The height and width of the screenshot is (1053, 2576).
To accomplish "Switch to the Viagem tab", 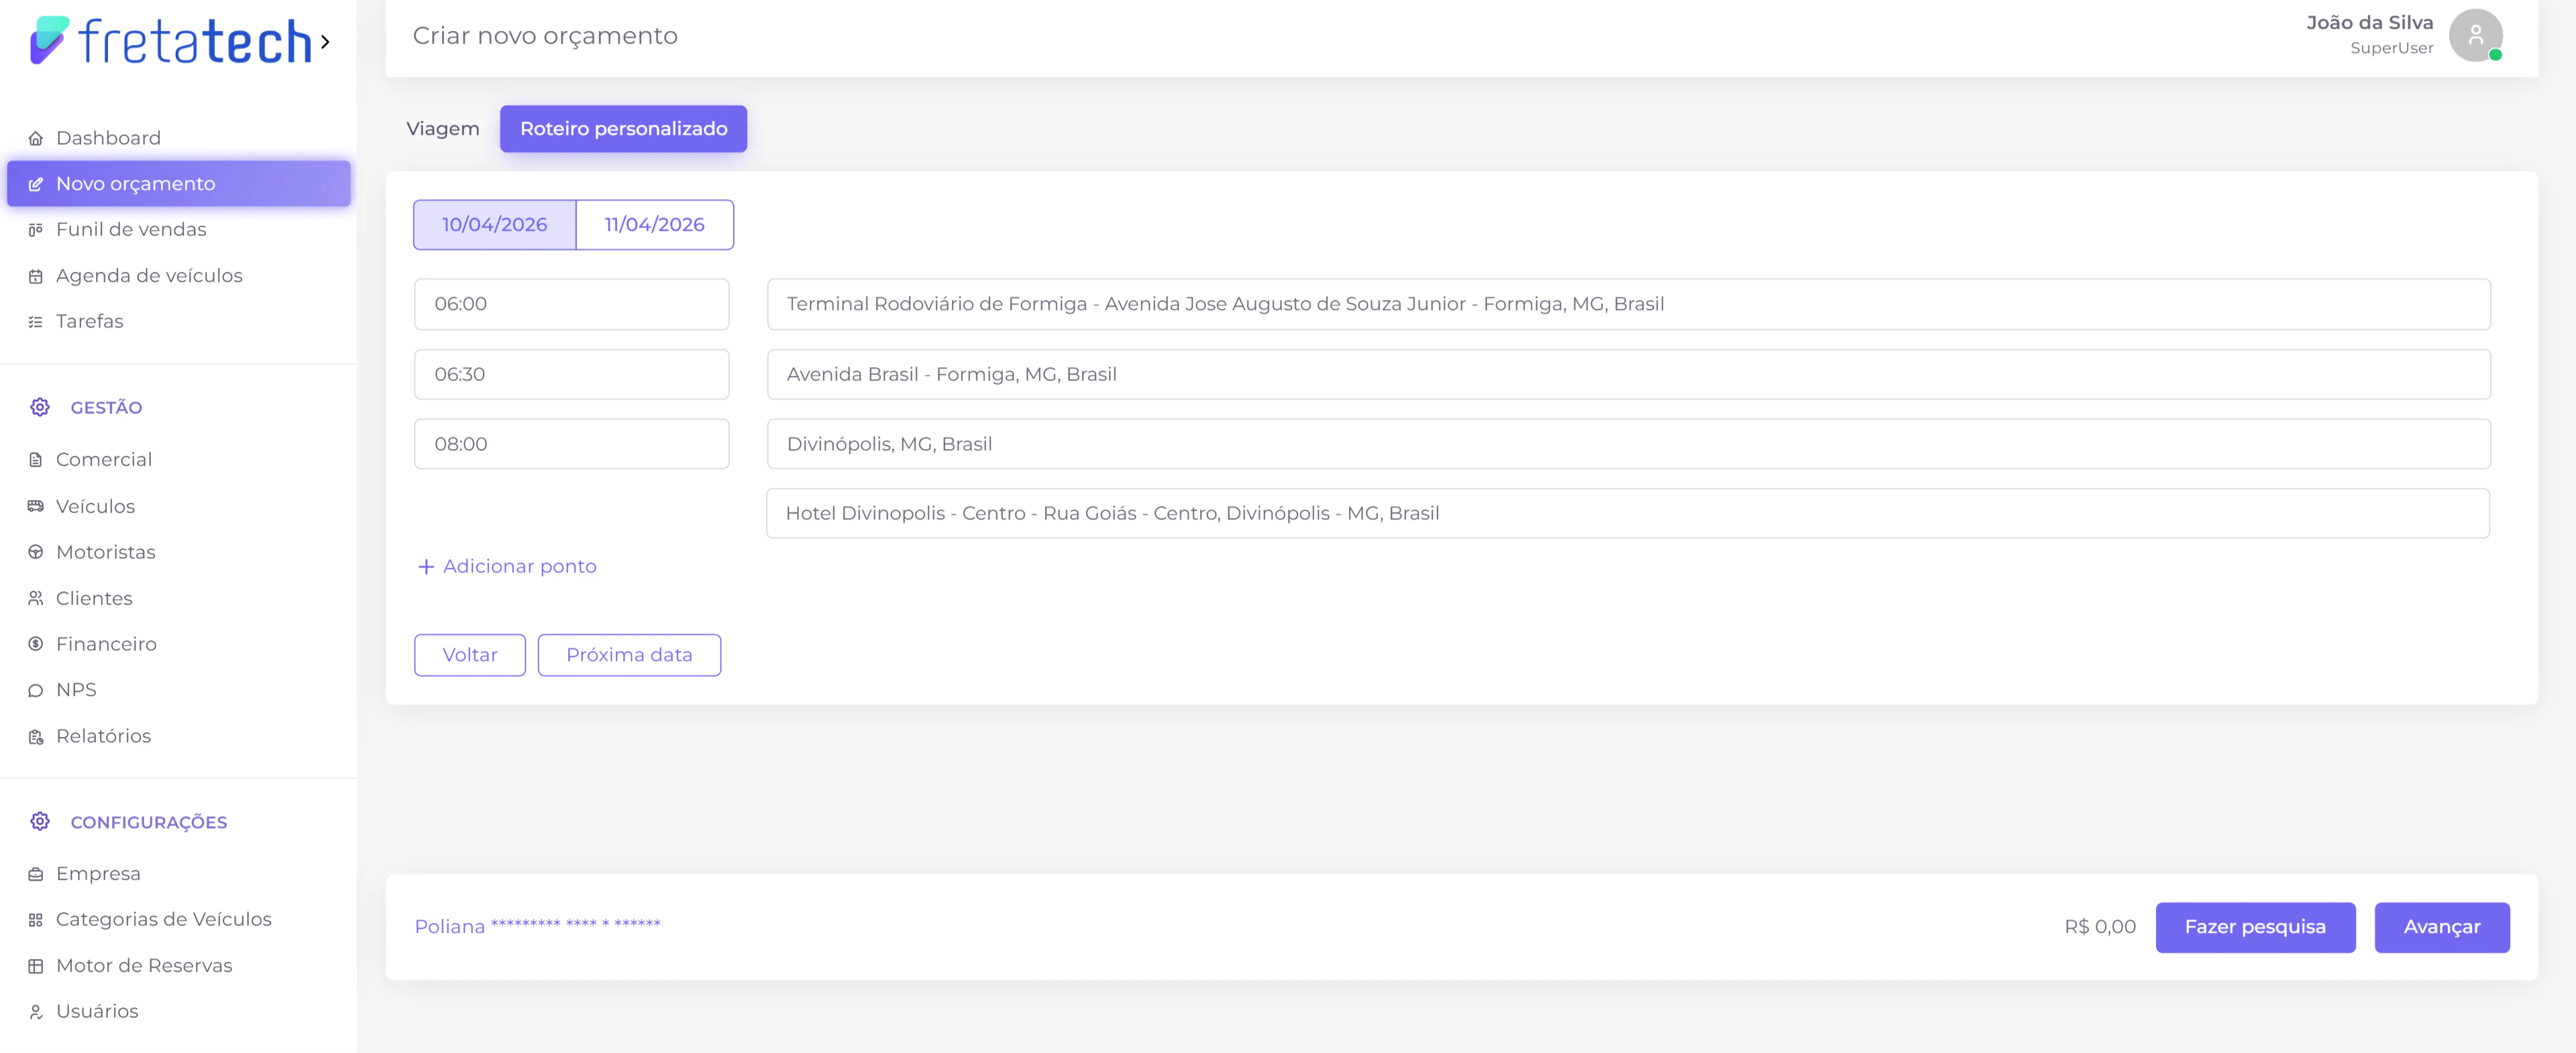I will pos(443,129).
